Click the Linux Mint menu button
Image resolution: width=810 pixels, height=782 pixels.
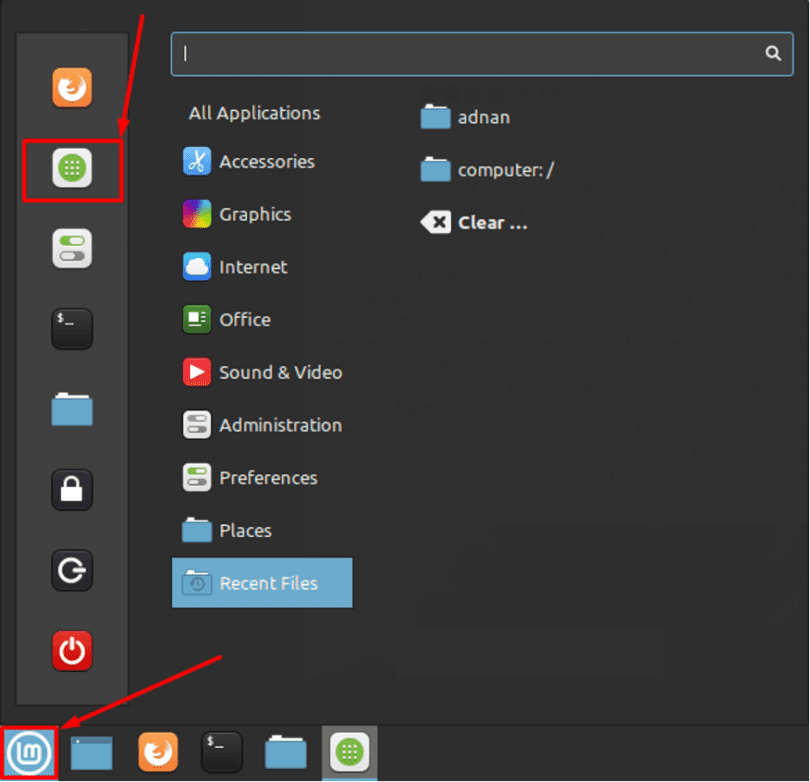pos(29,753)
